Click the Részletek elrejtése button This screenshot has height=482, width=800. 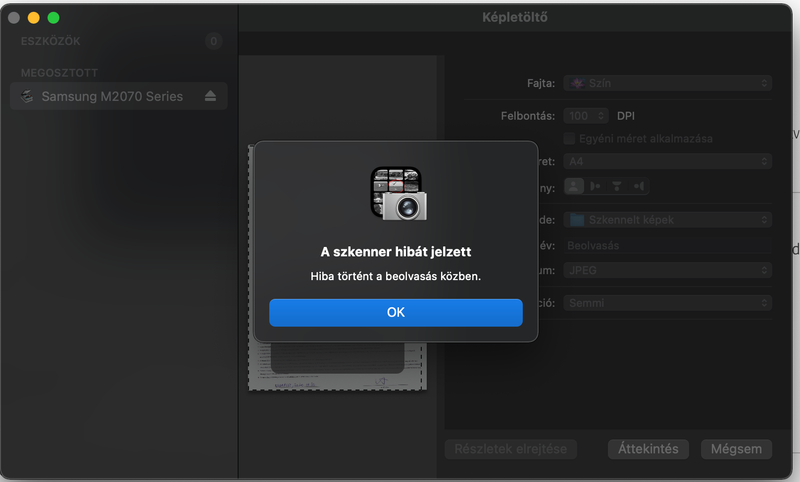pyautogui.click(x=510, y=449)
